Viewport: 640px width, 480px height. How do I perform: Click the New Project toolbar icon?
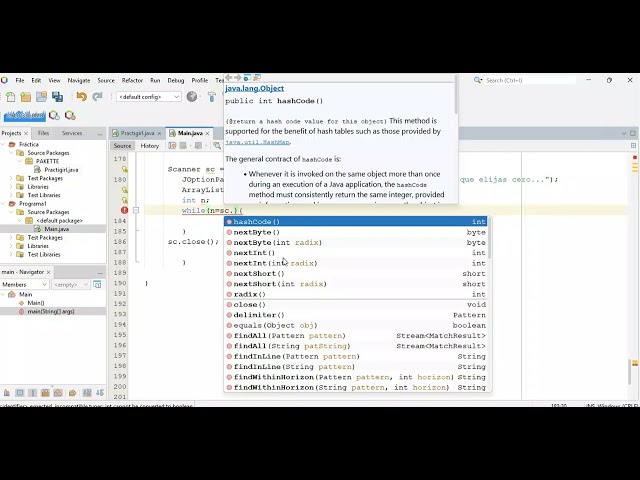(26, 97)
